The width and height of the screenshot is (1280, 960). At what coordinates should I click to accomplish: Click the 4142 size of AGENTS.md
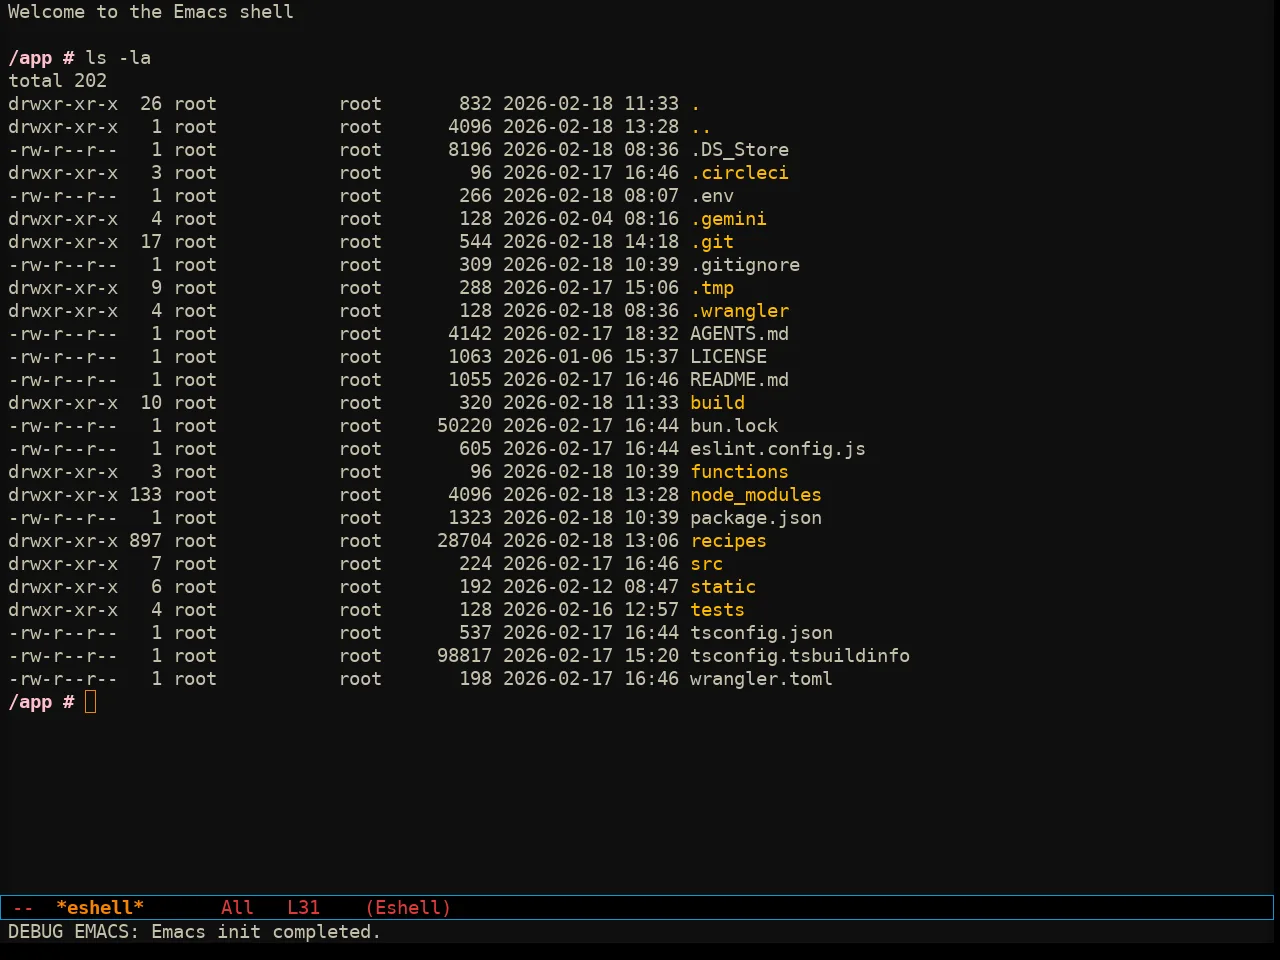point(470,334)
